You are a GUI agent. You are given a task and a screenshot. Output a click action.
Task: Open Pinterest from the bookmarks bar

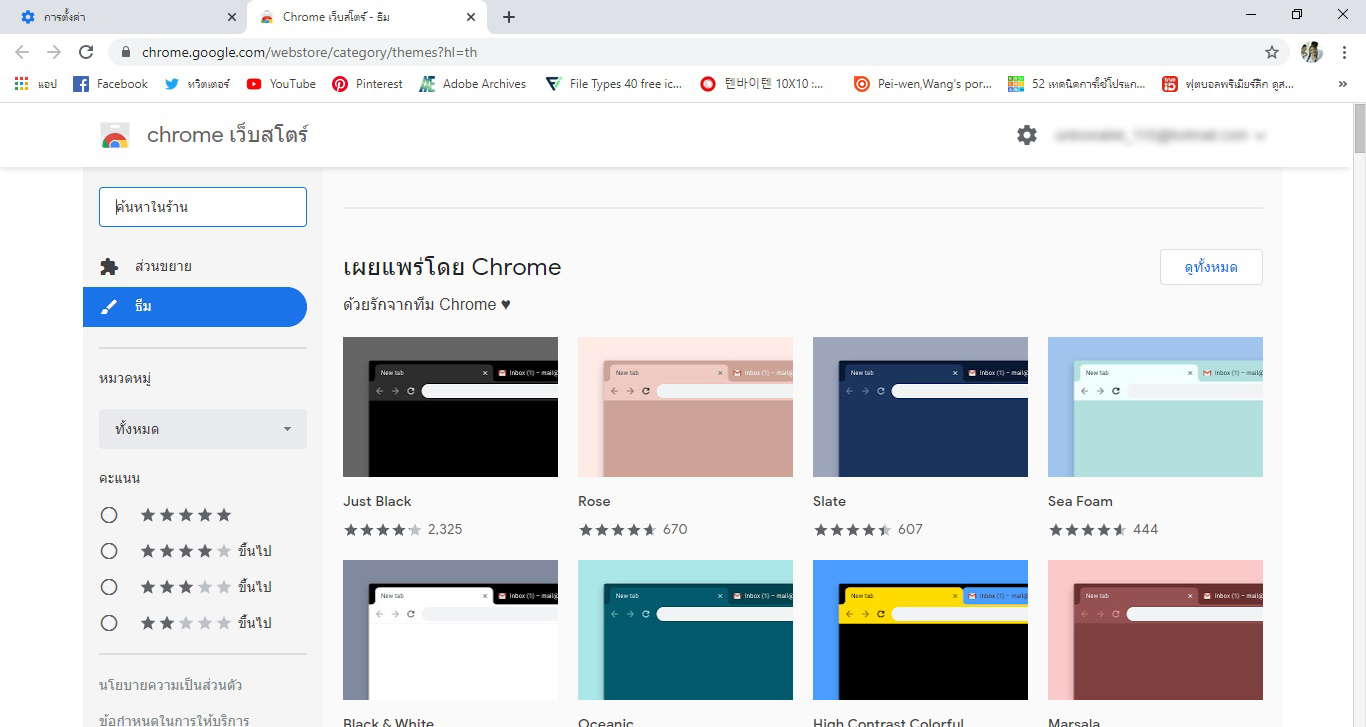click(367, 84)
